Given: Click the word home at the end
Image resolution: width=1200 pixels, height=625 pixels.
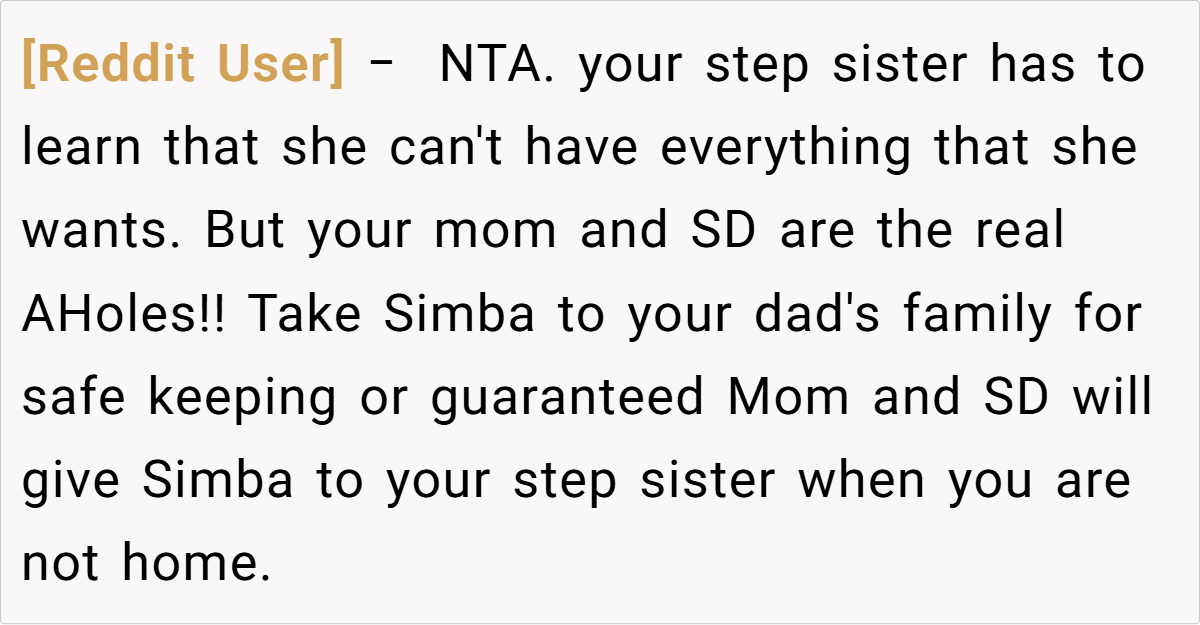Looking at the screenshot, I should pyautogui.click(x=197, y=565).
